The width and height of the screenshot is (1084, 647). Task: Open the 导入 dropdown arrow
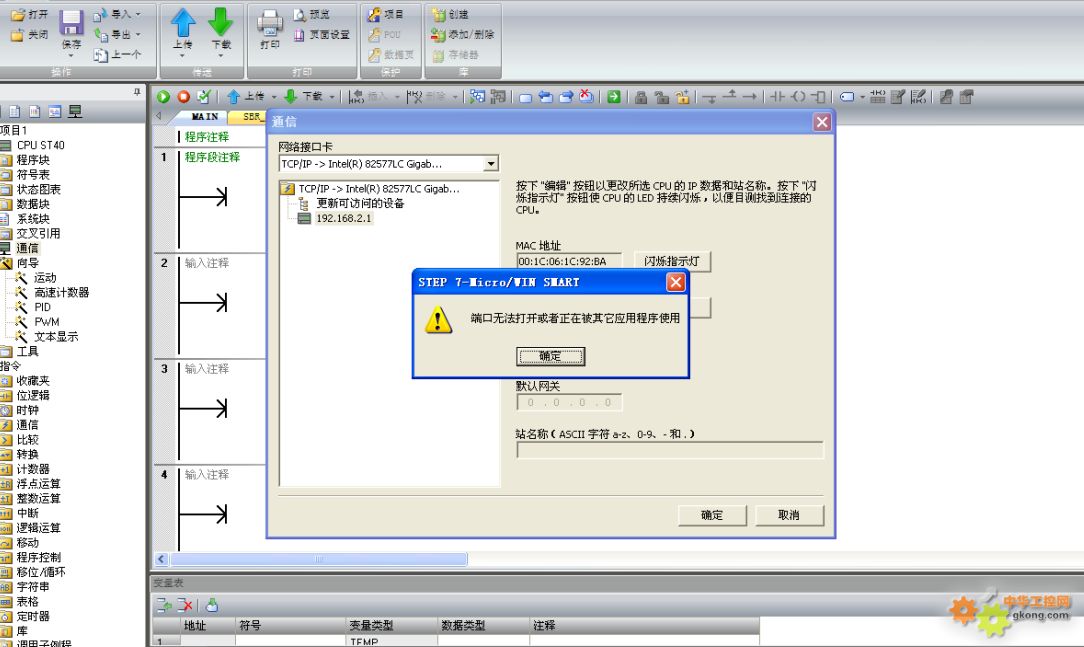point(138,14)
